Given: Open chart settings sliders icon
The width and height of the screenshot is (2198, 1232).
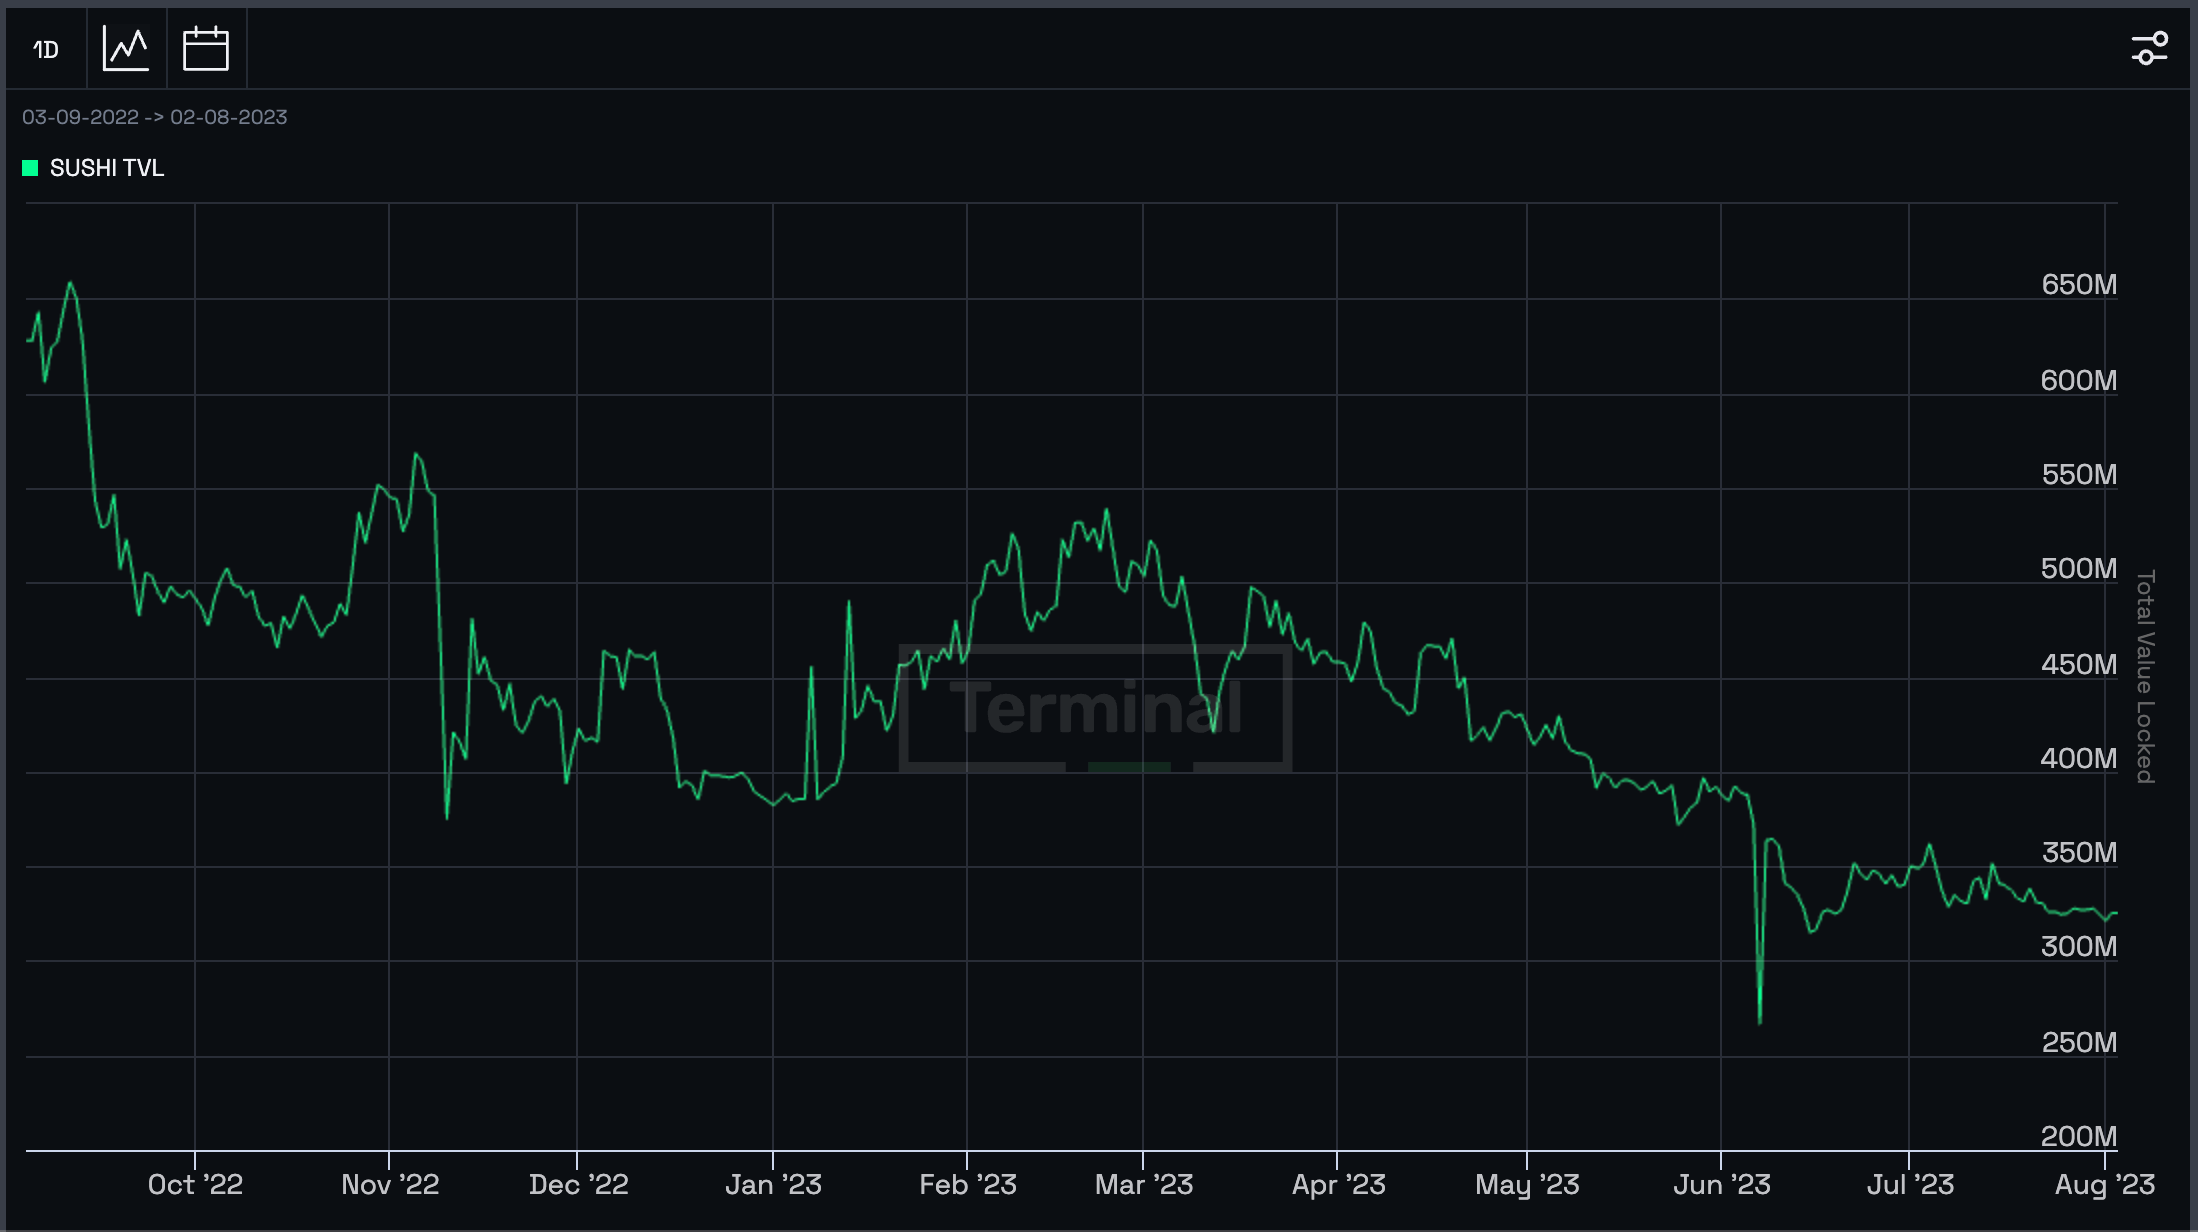Looking at the screenshot, I should [2149, 48].
